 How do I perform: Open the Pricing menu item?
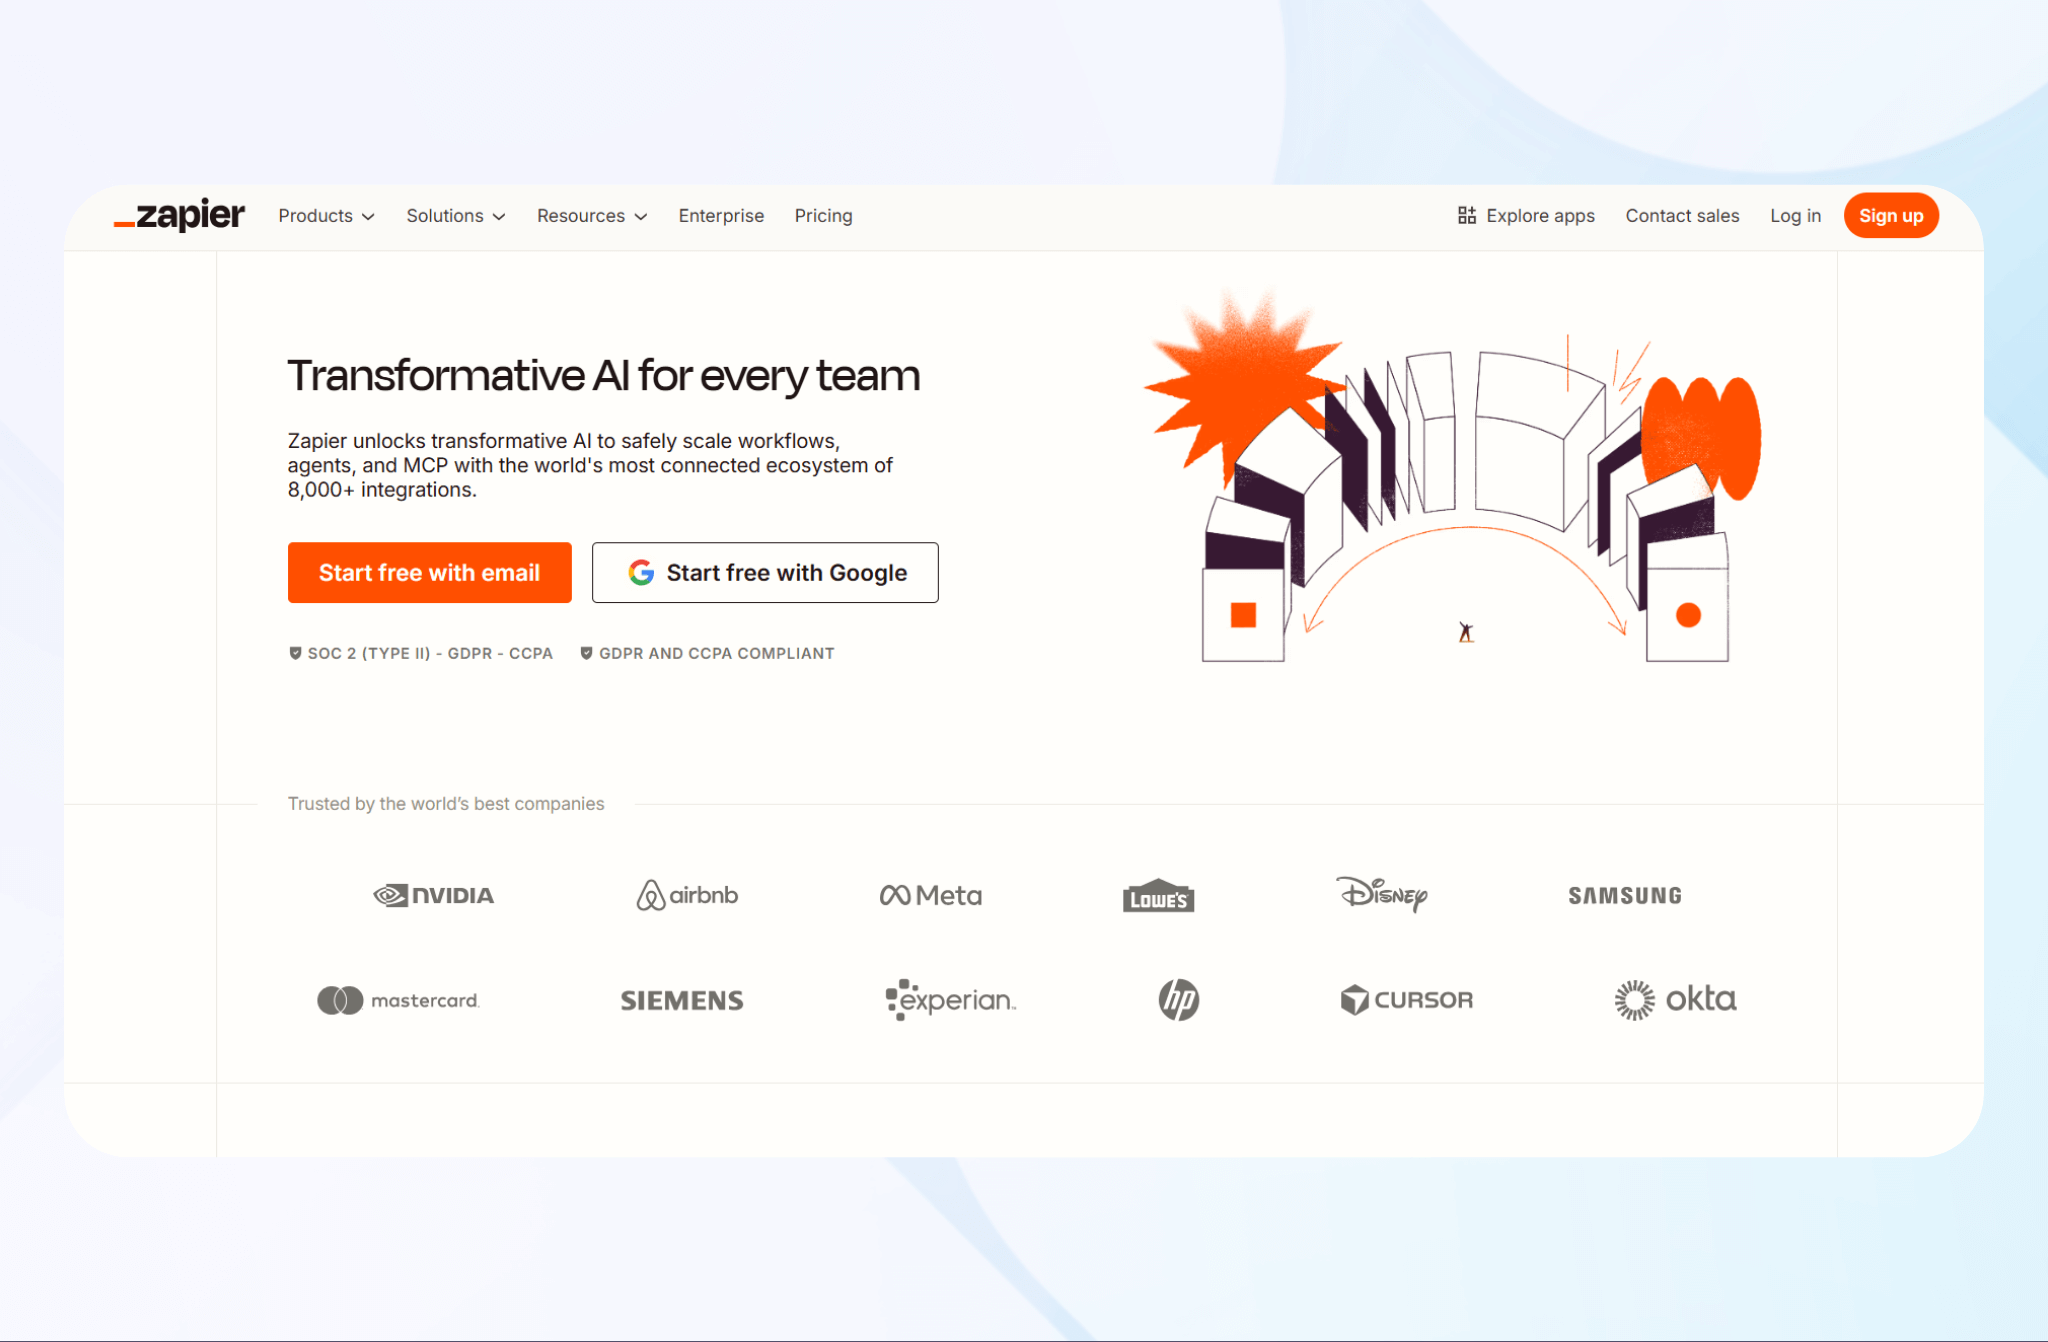(x=823, y=215)
